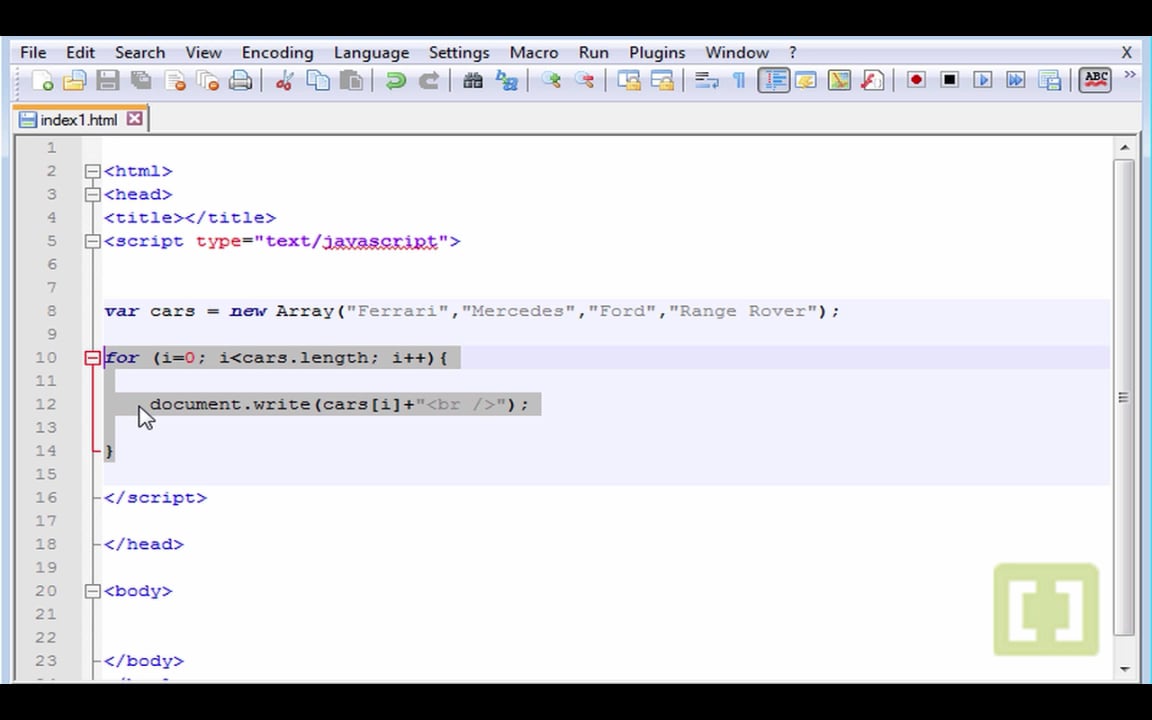1152x720 pixels.
Task: Start macro recording with red dot
Action: click(x=915, y=80)
